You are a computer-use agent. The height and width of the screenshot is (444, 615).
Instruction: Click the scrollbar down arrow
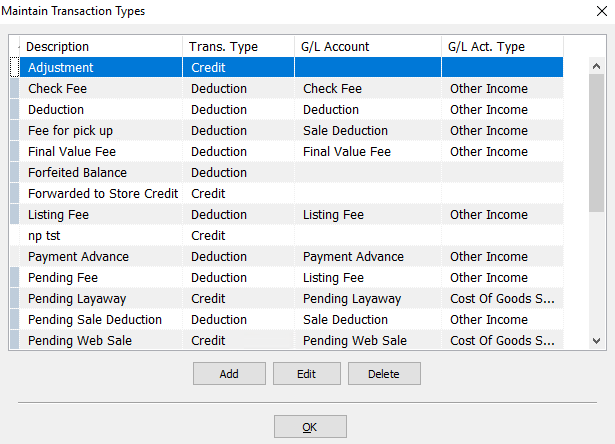tap(597, 341)
